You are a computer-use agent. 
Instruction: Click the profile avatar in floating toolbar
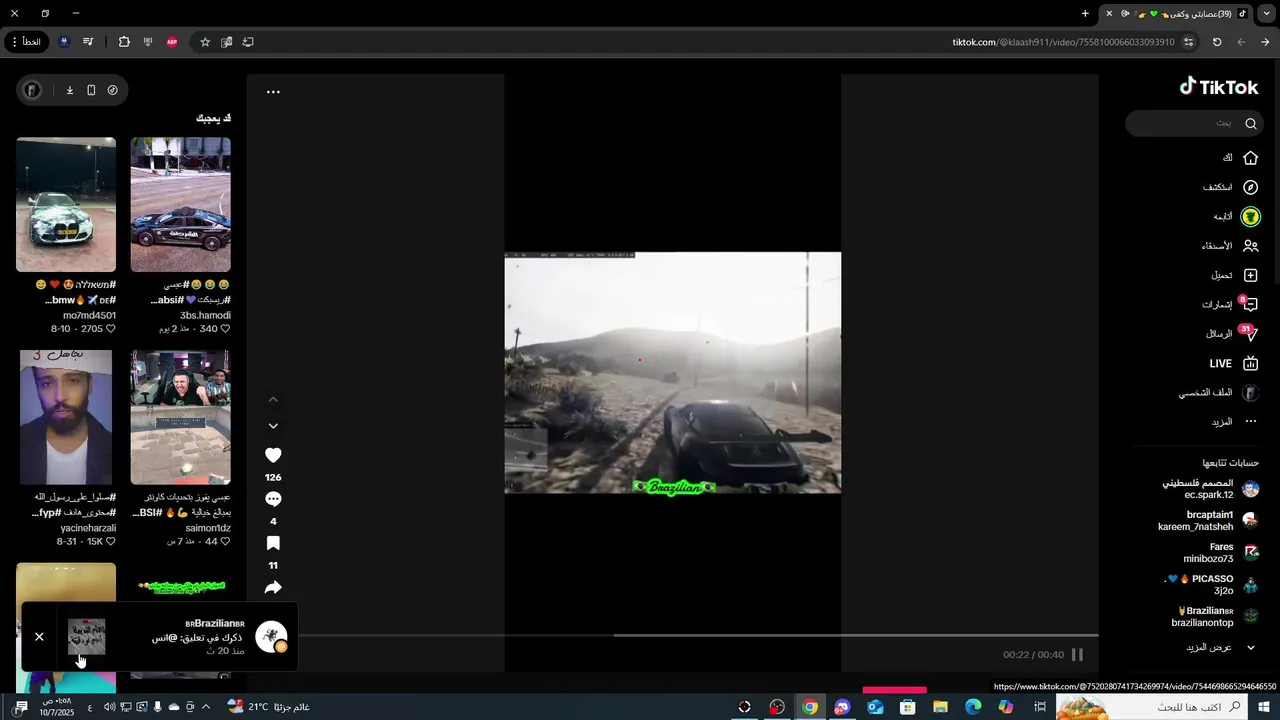click(x=32, y=90)
